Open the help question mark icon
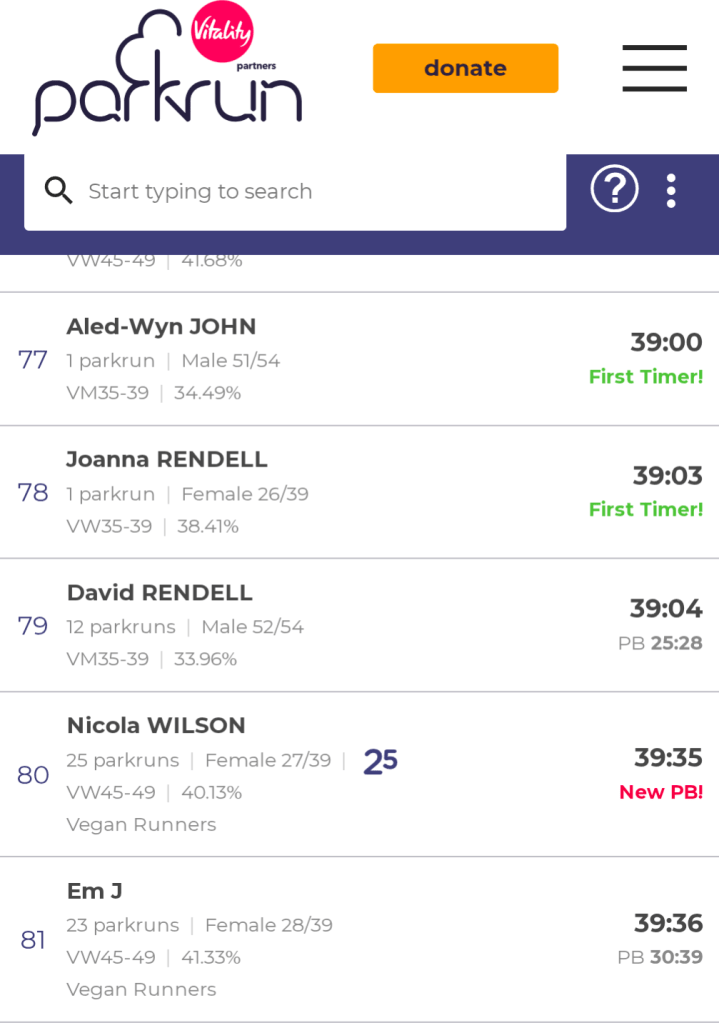 click(x=614, y=189)
